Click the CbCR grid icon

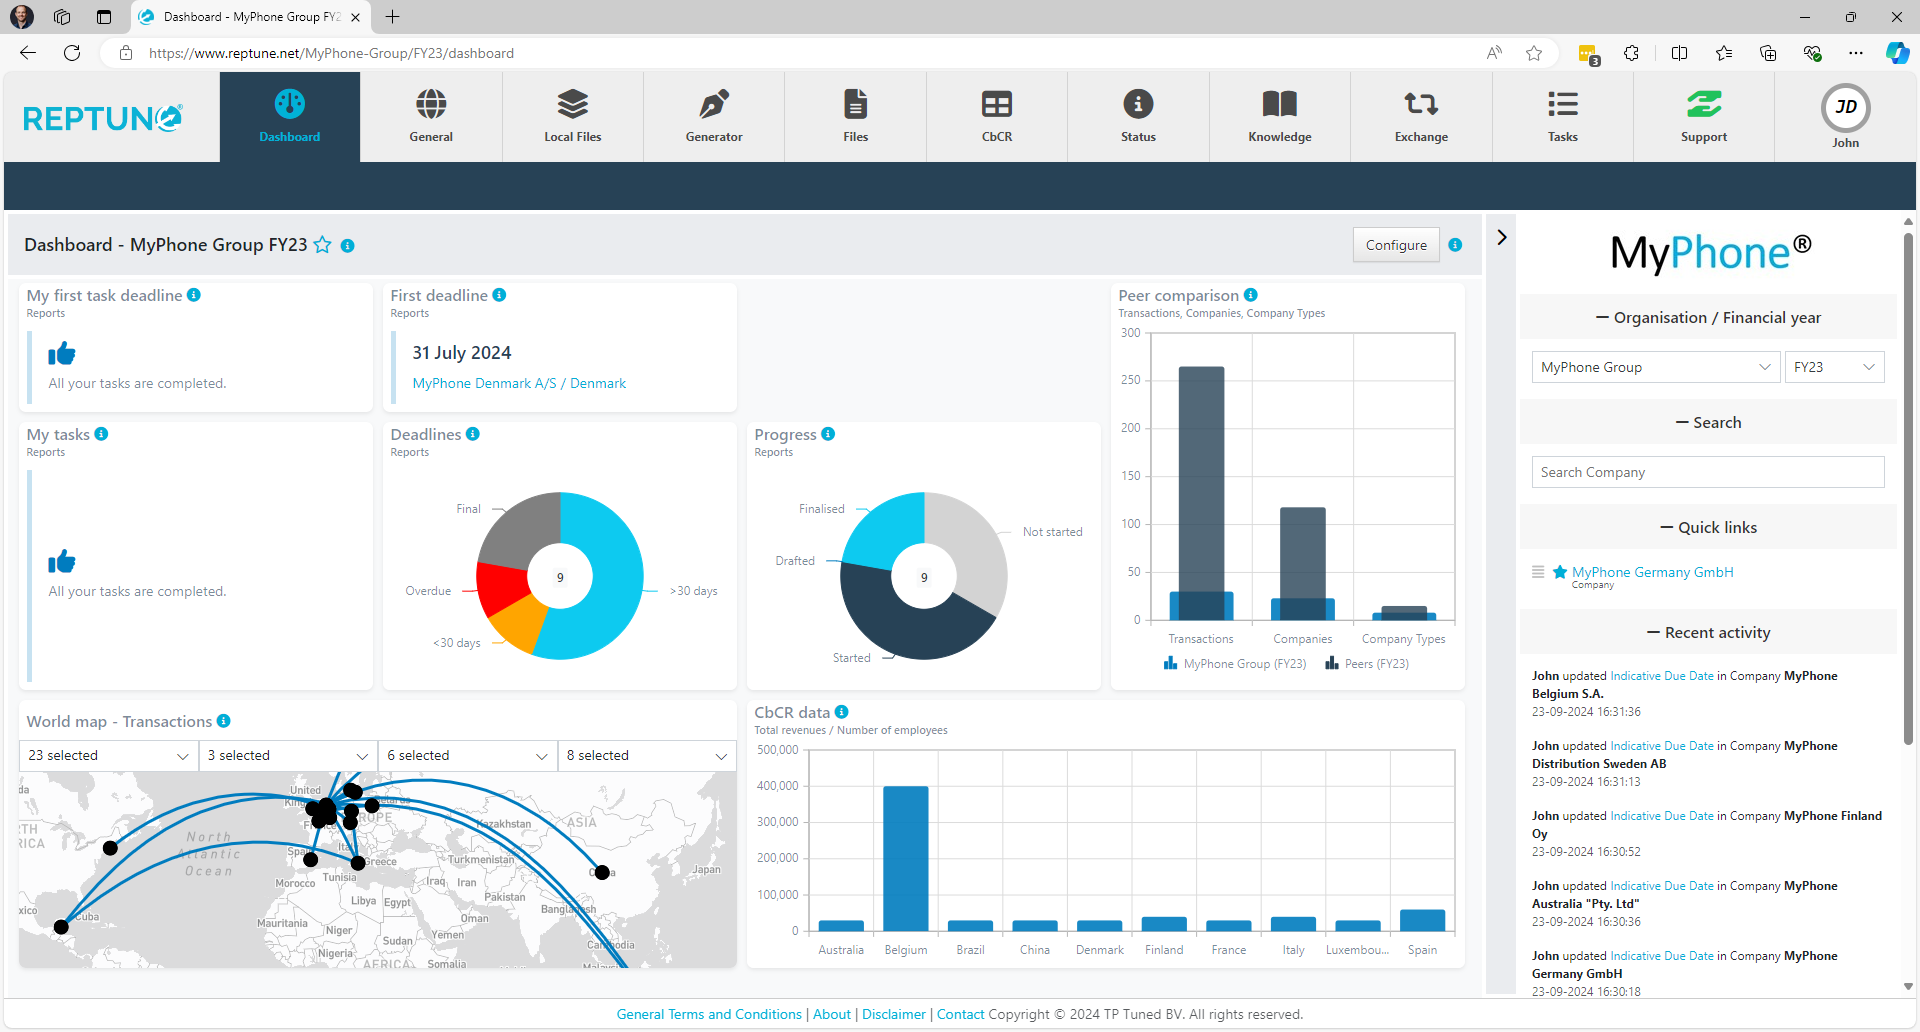coord(996,105)
